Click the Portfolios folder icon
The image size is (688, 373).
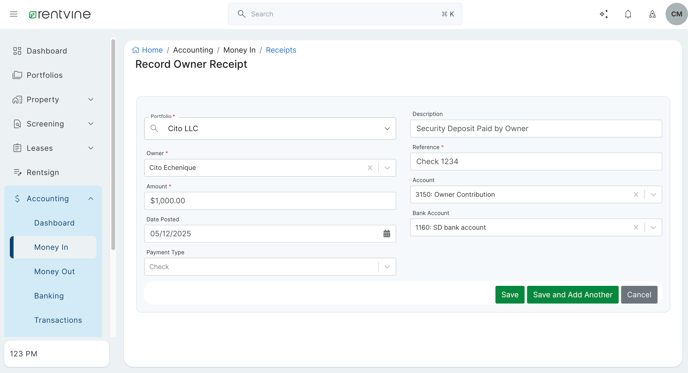(17, 75)
